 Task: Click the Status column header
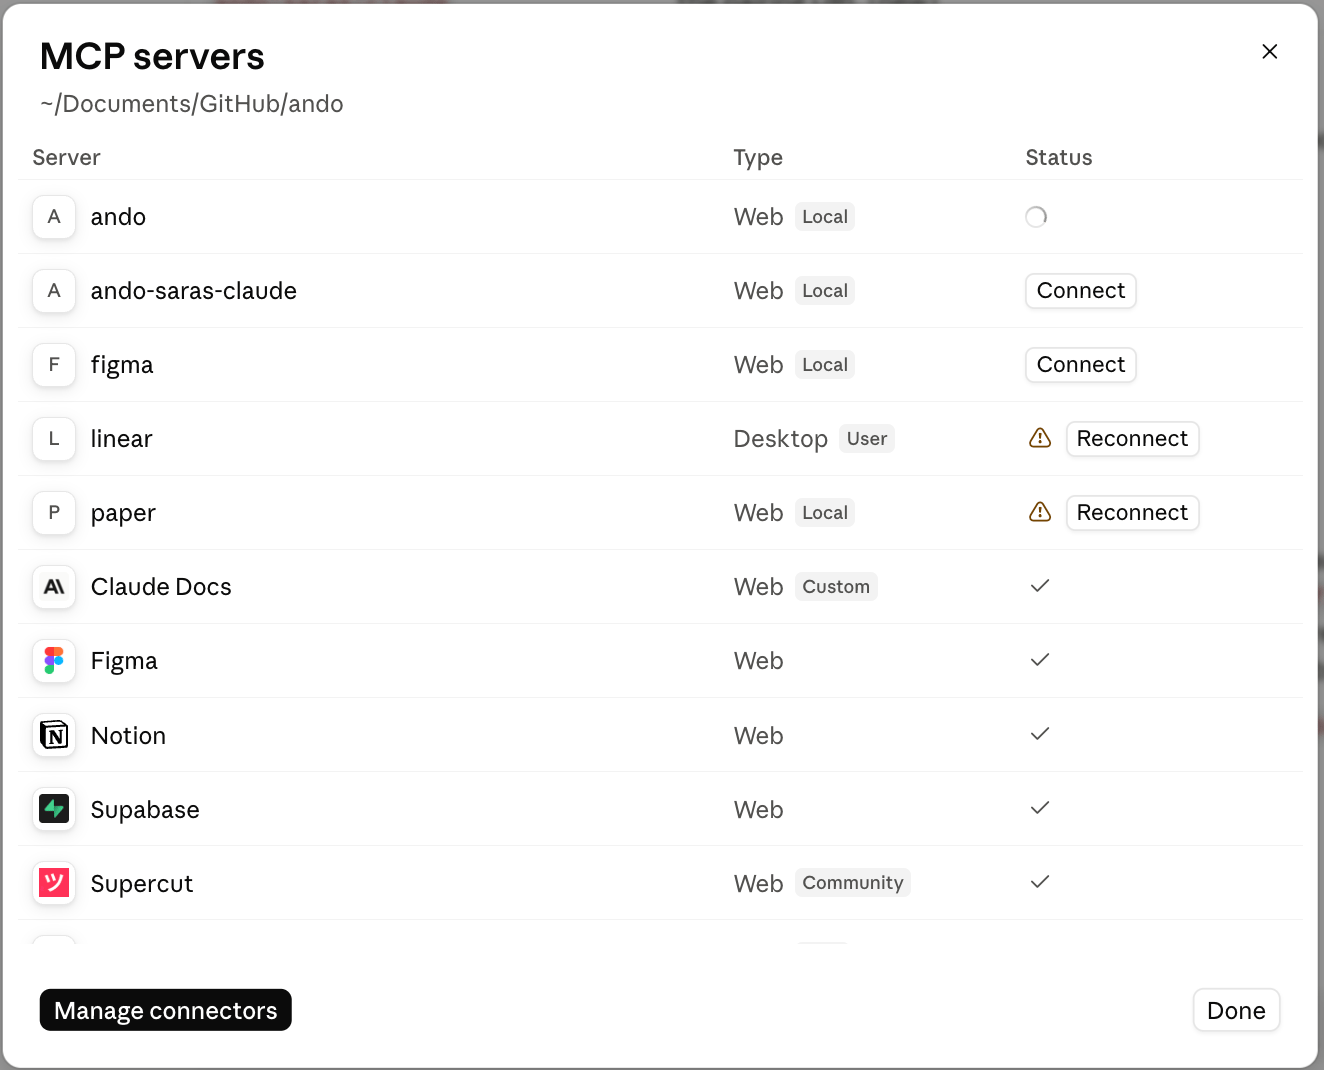pyautogui.click(x=1059, y=158)
